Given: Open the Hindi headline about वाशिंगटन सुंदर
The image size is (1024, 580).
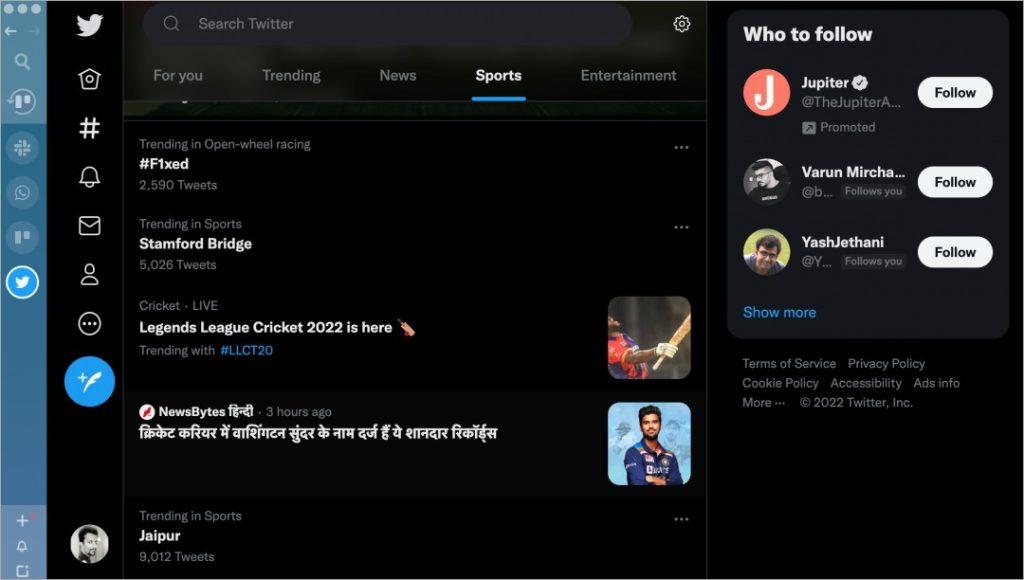Looking at the screenshot, I should pyautogui.click(x=318, y=434).
